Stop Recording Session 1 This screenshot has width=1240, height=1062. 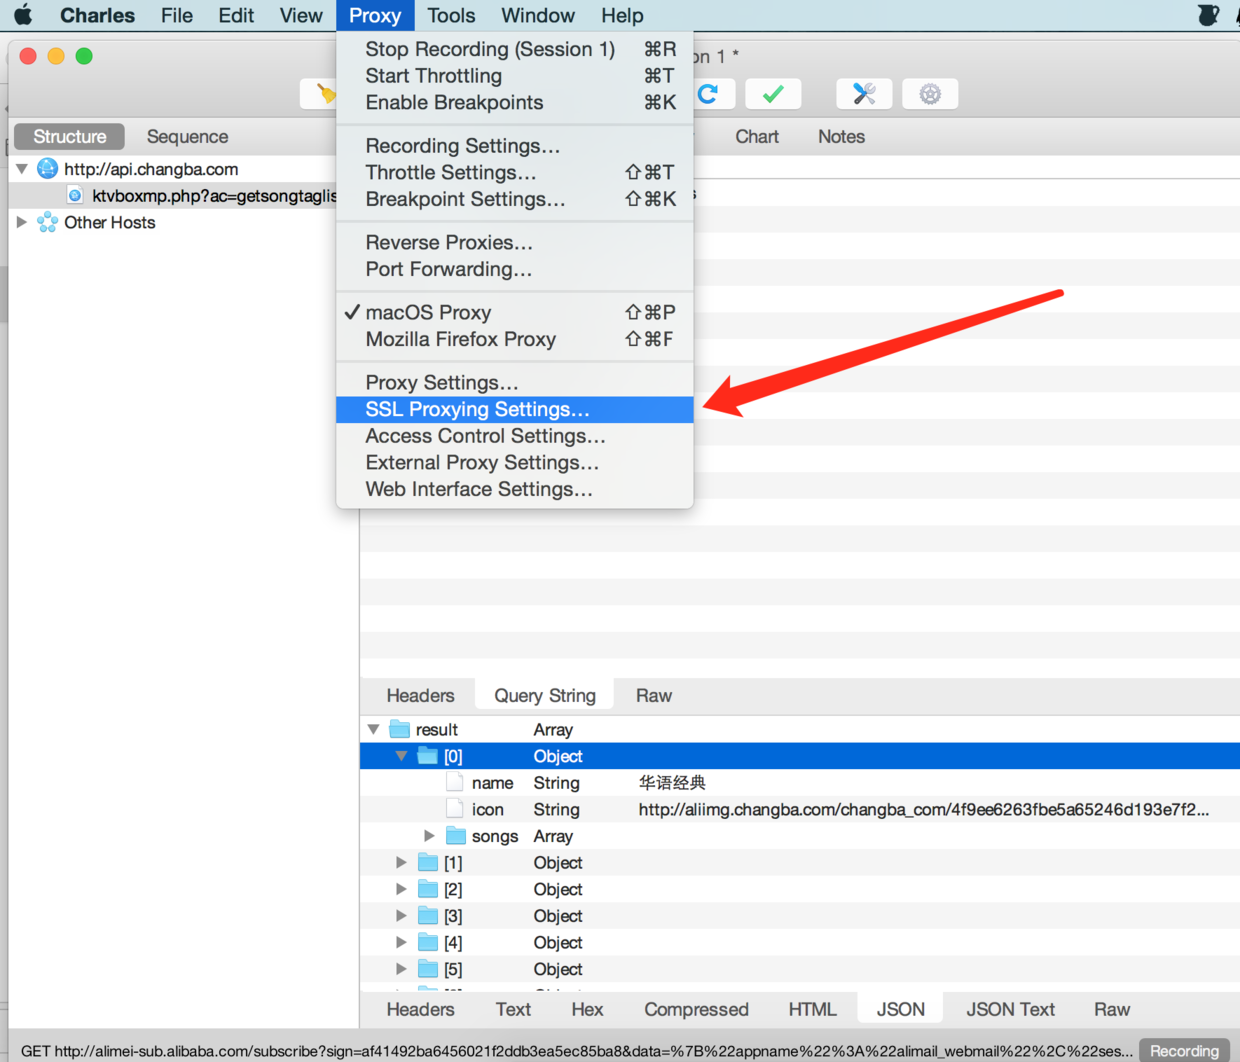coord(514,49)
